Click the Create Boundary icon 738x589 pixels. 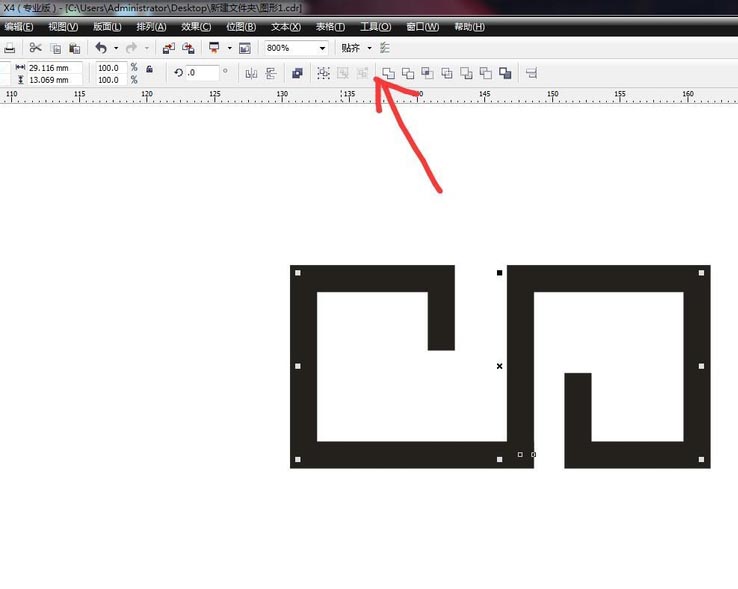(505, 73)
